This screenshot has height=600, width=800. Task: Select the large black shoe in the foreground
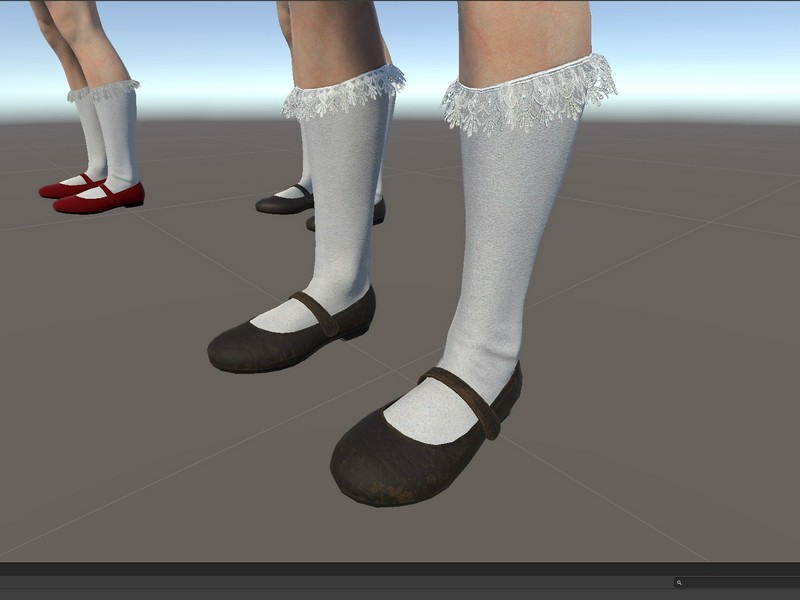tap(427, 437)
